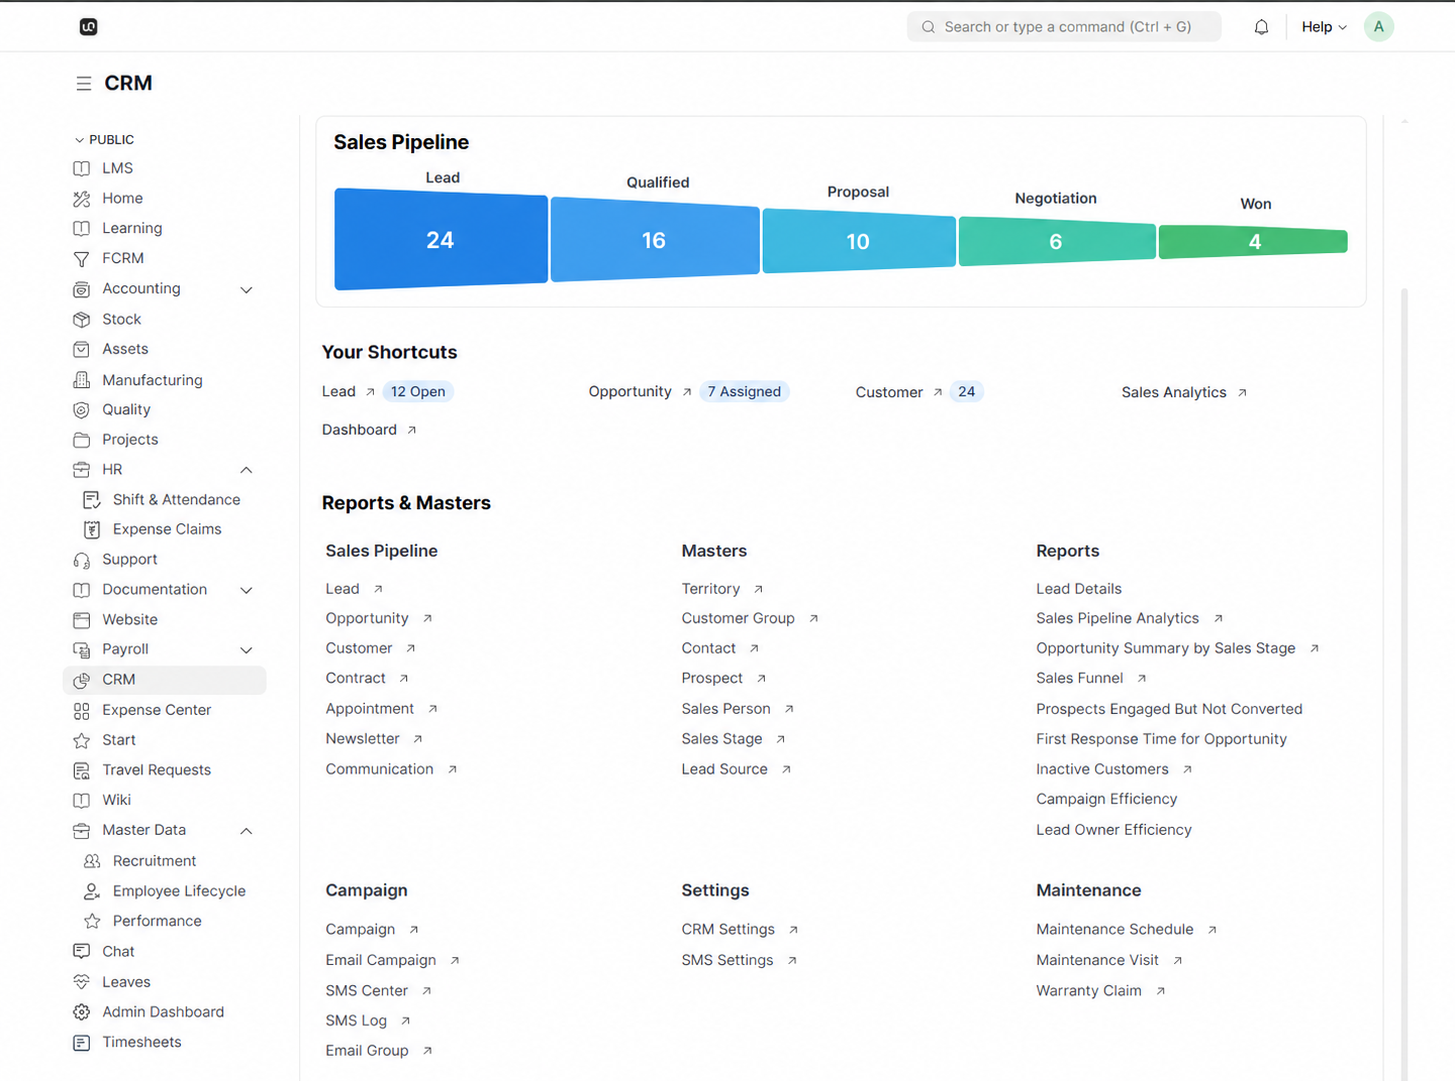This screenshot has height=1081, width=1455.
Task: Click the Expense Center grid icon
Action: [x=82, y=710]
